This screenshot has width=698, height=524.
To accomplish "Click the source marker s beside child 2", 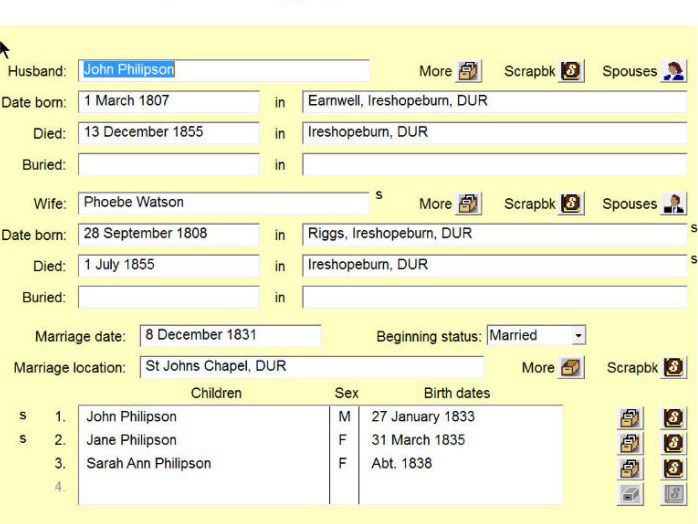I will click(23, 439).
